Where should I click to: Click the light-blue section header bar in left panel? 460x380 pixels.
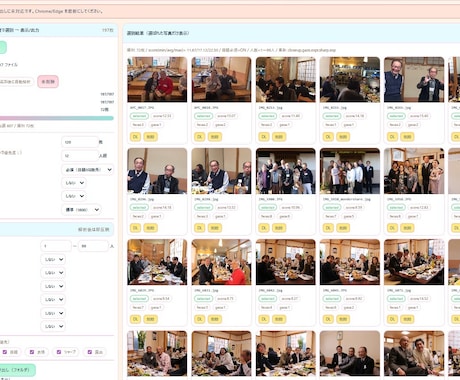[57, 230]
